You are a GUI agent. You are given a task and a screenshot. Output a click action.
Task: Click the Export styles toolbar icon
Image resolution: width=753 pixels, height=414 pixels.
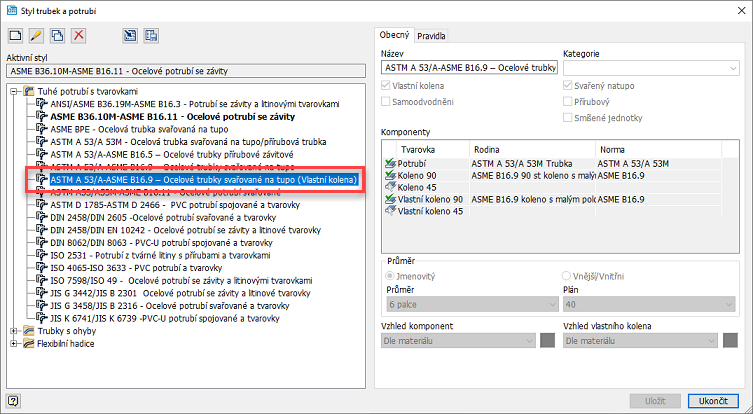(151, 36)
